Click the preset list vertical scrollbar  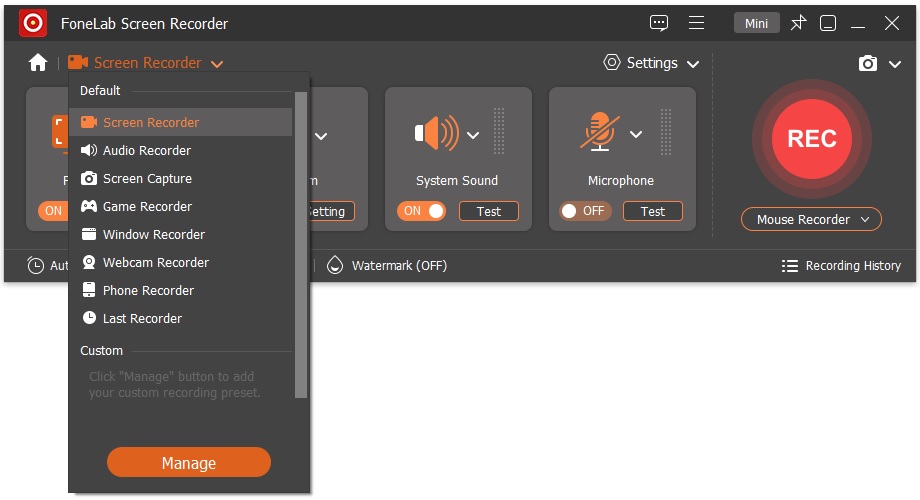click(301, 245)
